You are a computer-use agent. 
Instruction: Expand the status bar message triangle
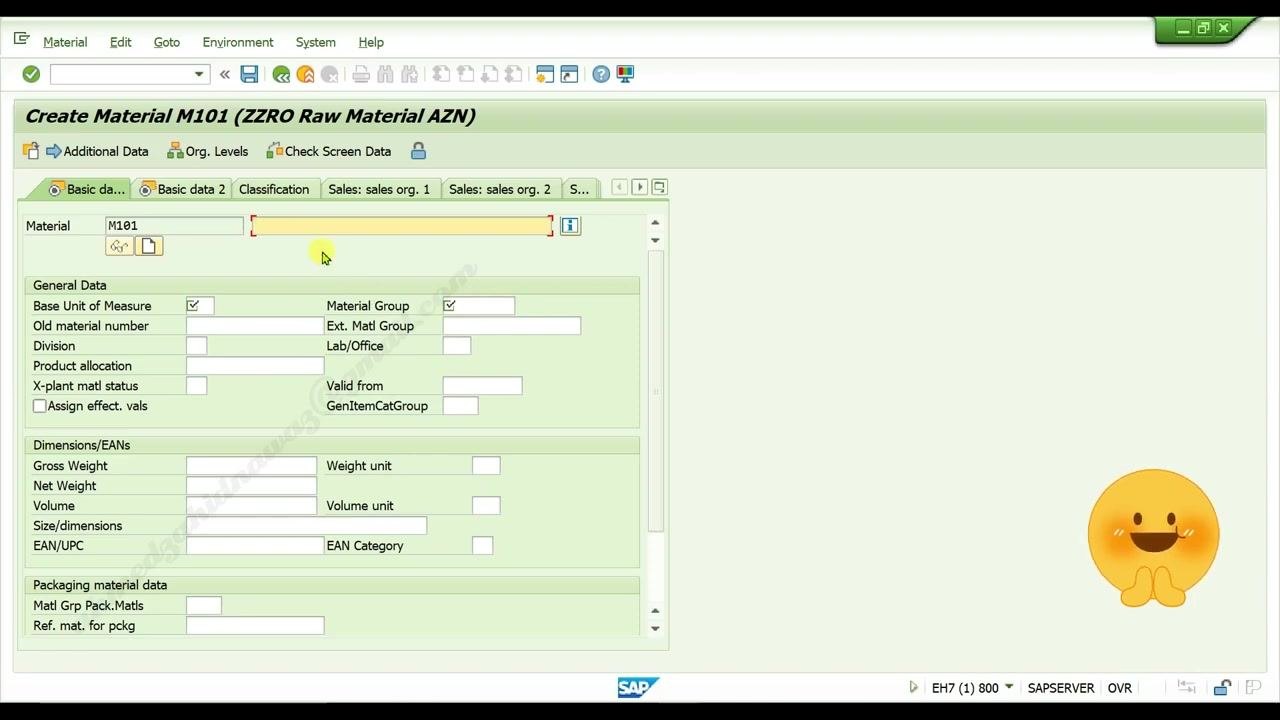pyautogui.click(x=913, y=687)
